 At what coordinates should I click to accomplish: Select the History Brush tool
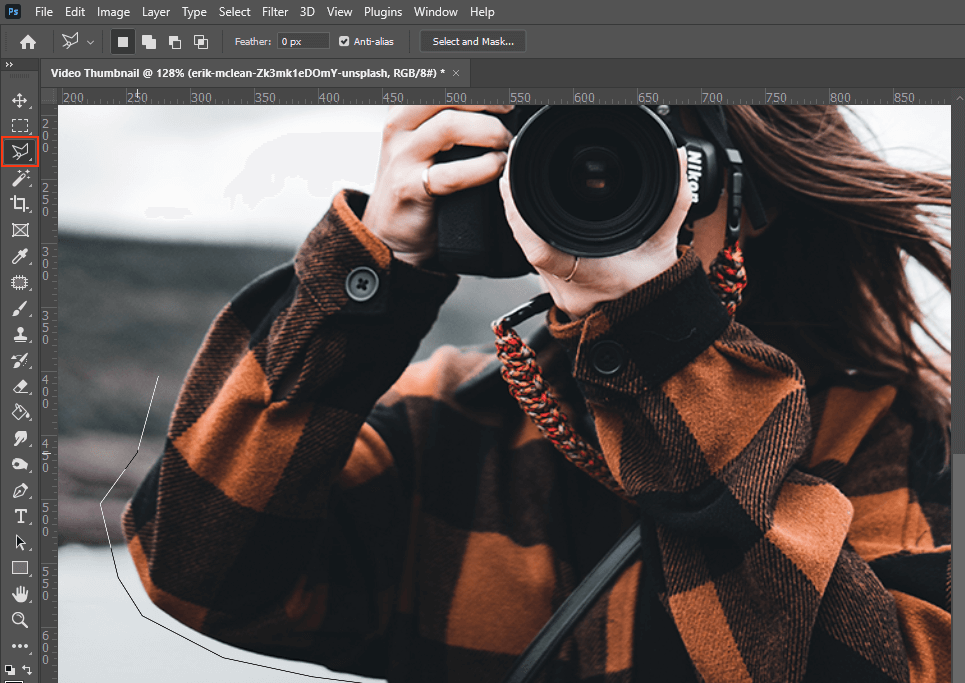click(x=20, y=361)
